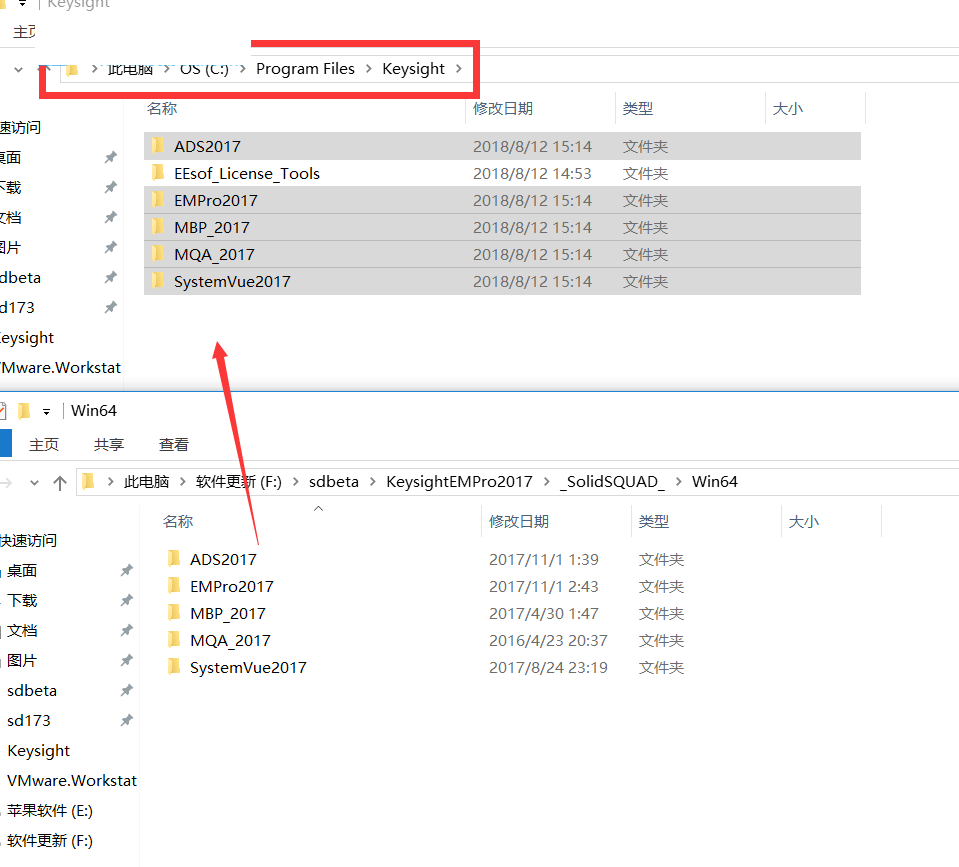
Task: Expand chevron after 此电脑 in Win64 address bar
Action: click(182, 482)
